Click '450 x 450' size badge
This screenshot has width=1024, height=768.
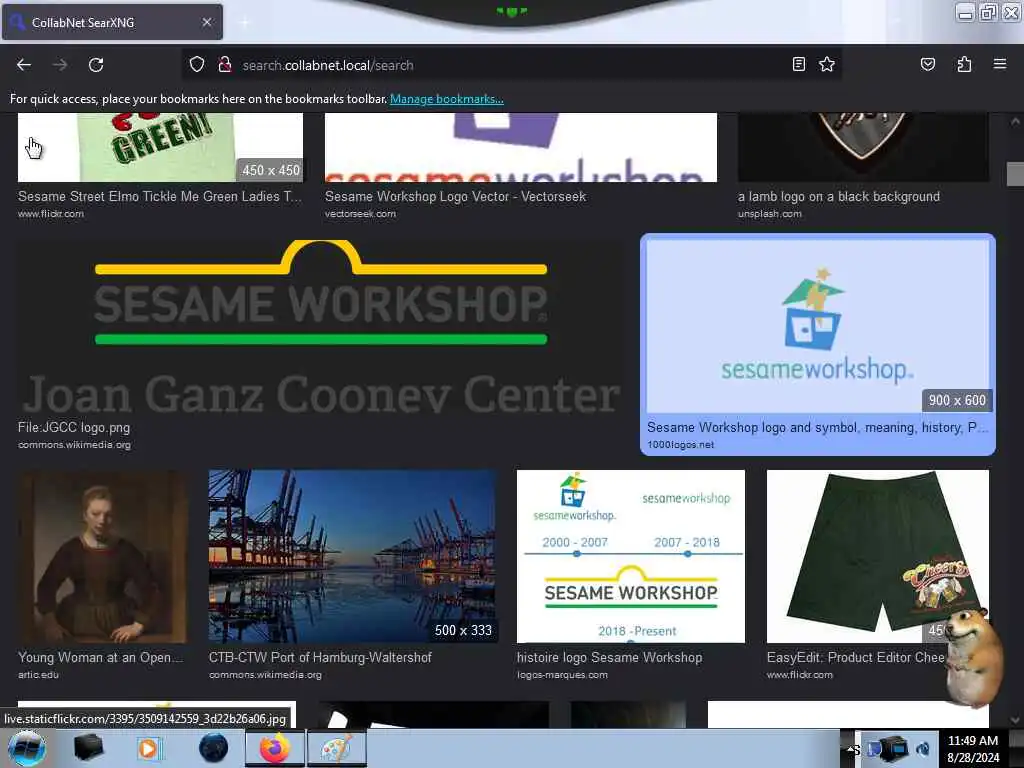tap(270, 170)
